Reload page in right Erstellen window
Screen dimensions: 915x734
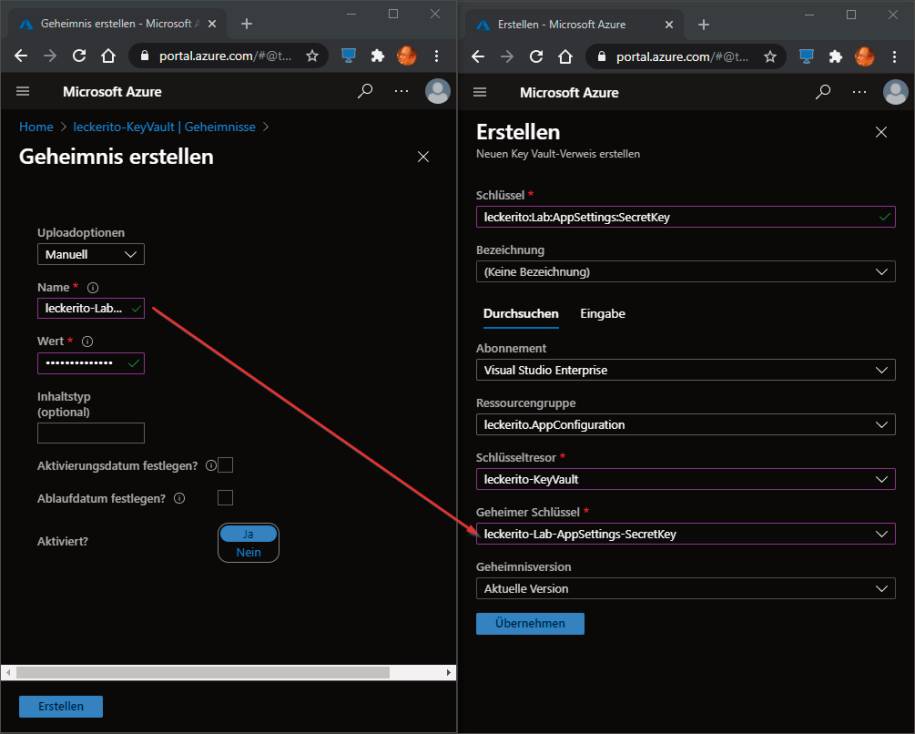point(536,57)
